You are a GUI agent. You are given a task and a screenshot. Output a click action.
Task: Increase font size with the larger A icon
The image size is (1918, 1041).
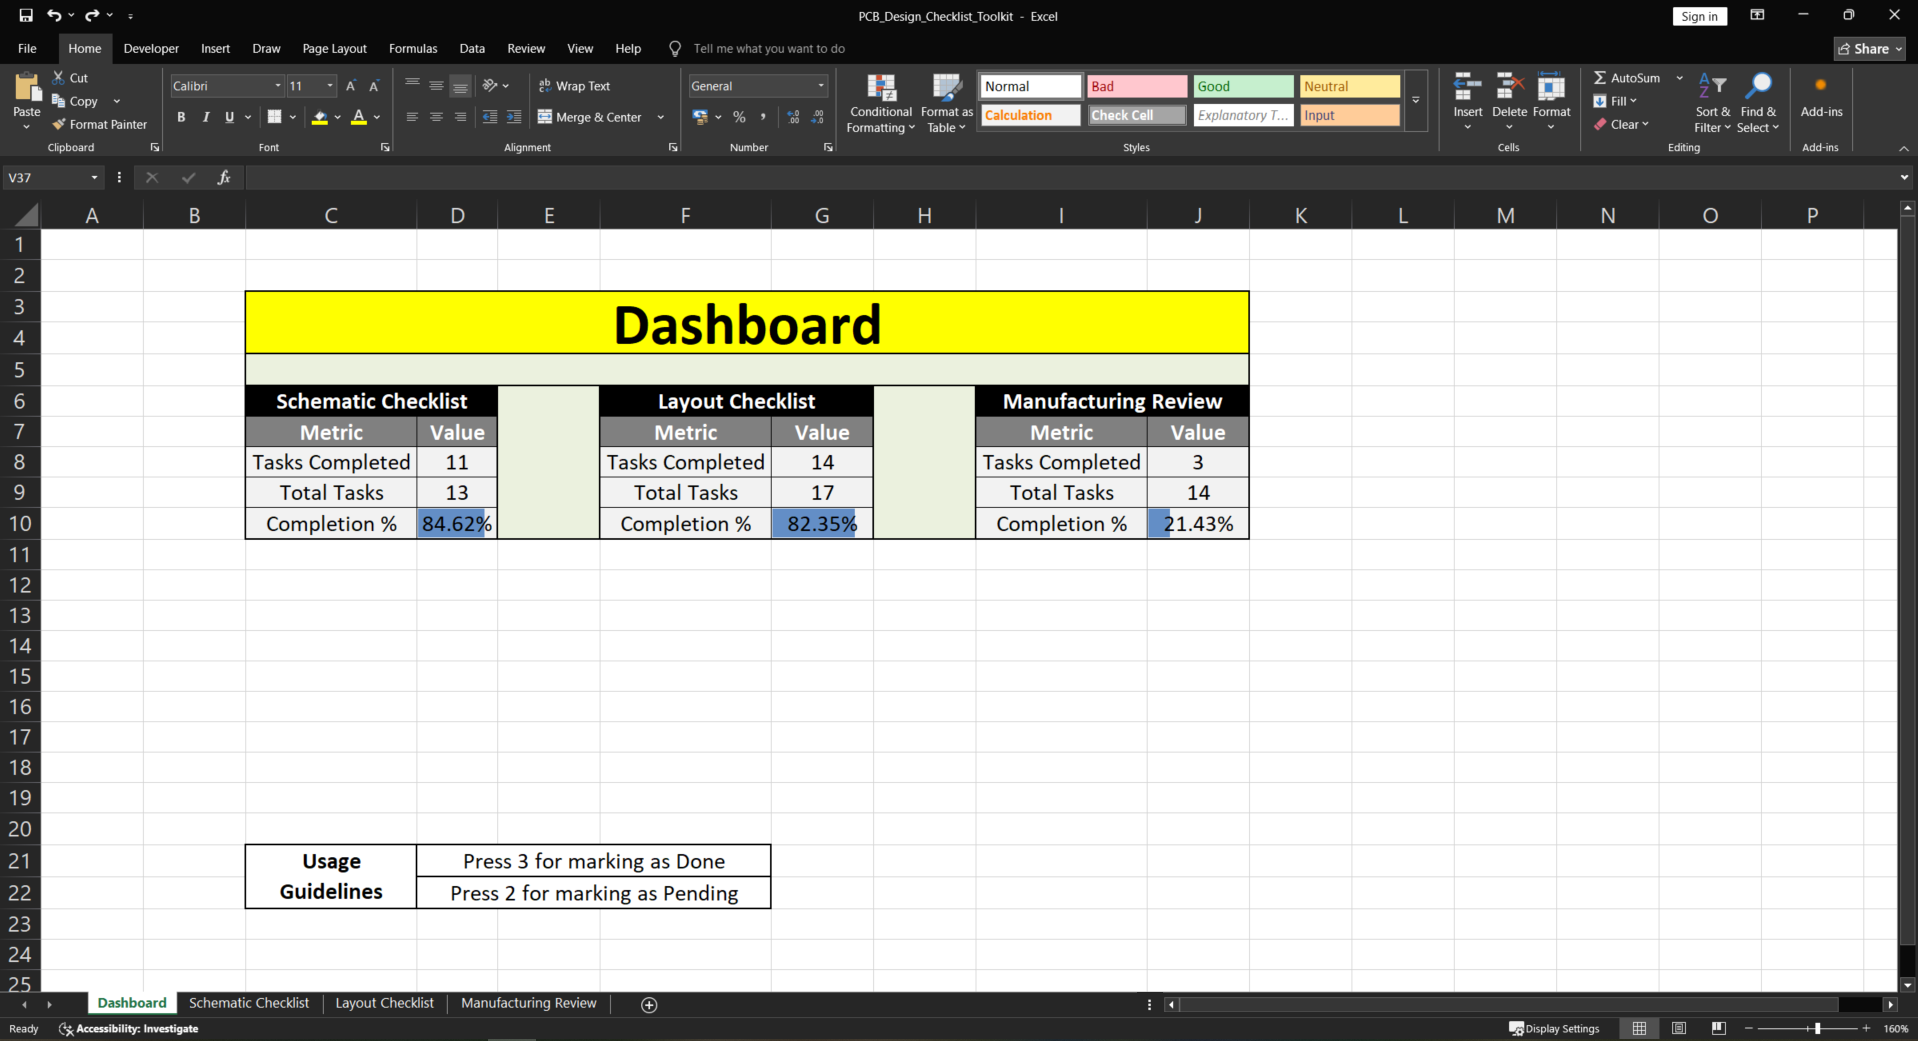351,86
